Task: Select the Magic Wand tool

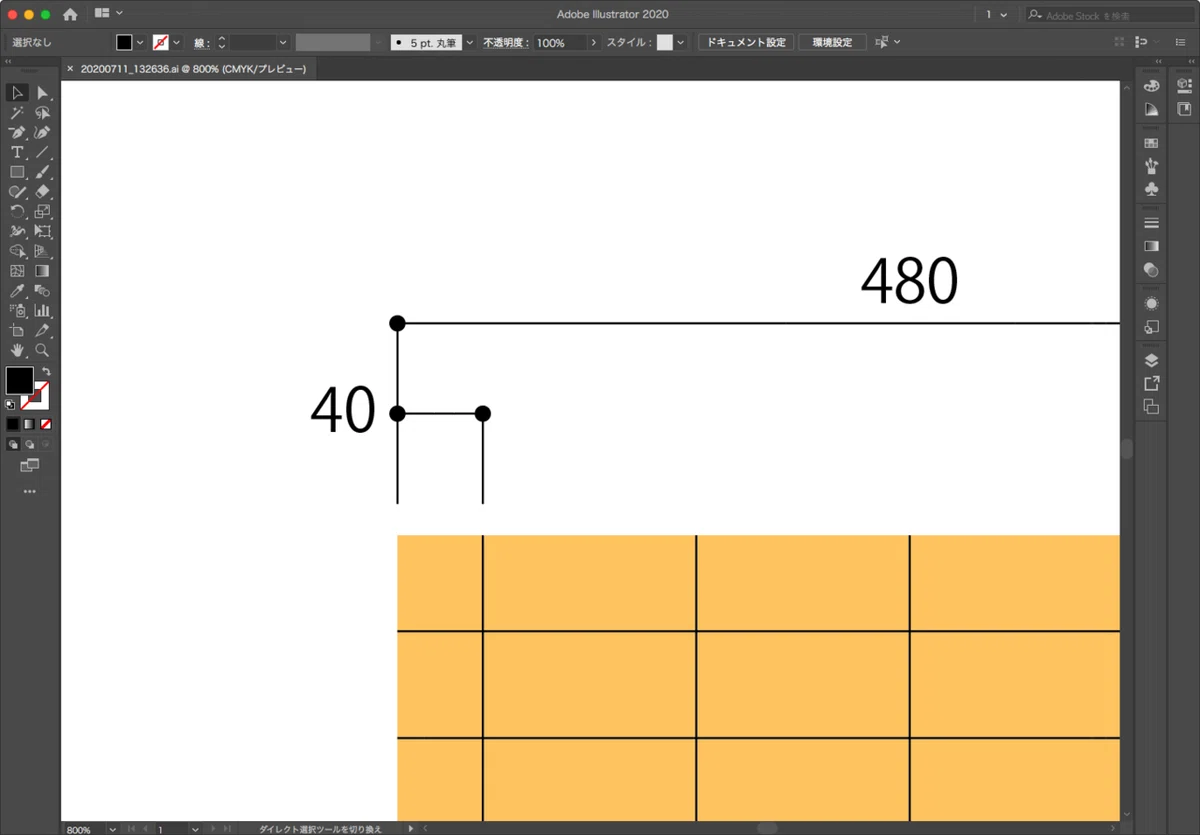Action: click(17, 113)
